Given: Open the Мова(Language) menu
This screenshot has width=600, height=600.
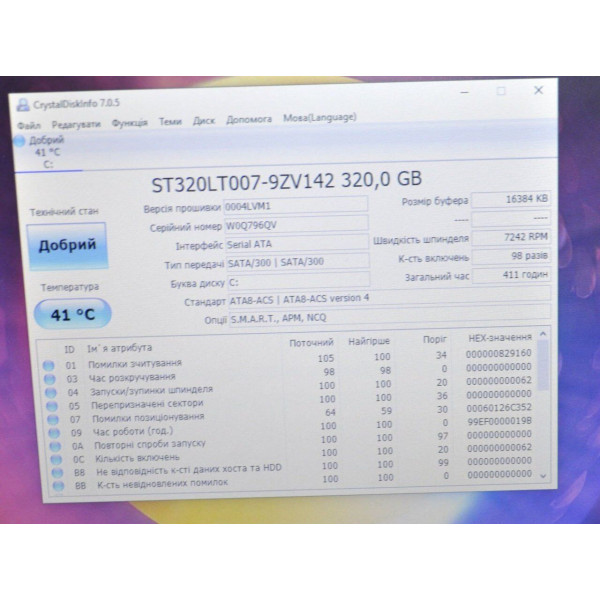Looking at the screenshot, I should point(320,118).
